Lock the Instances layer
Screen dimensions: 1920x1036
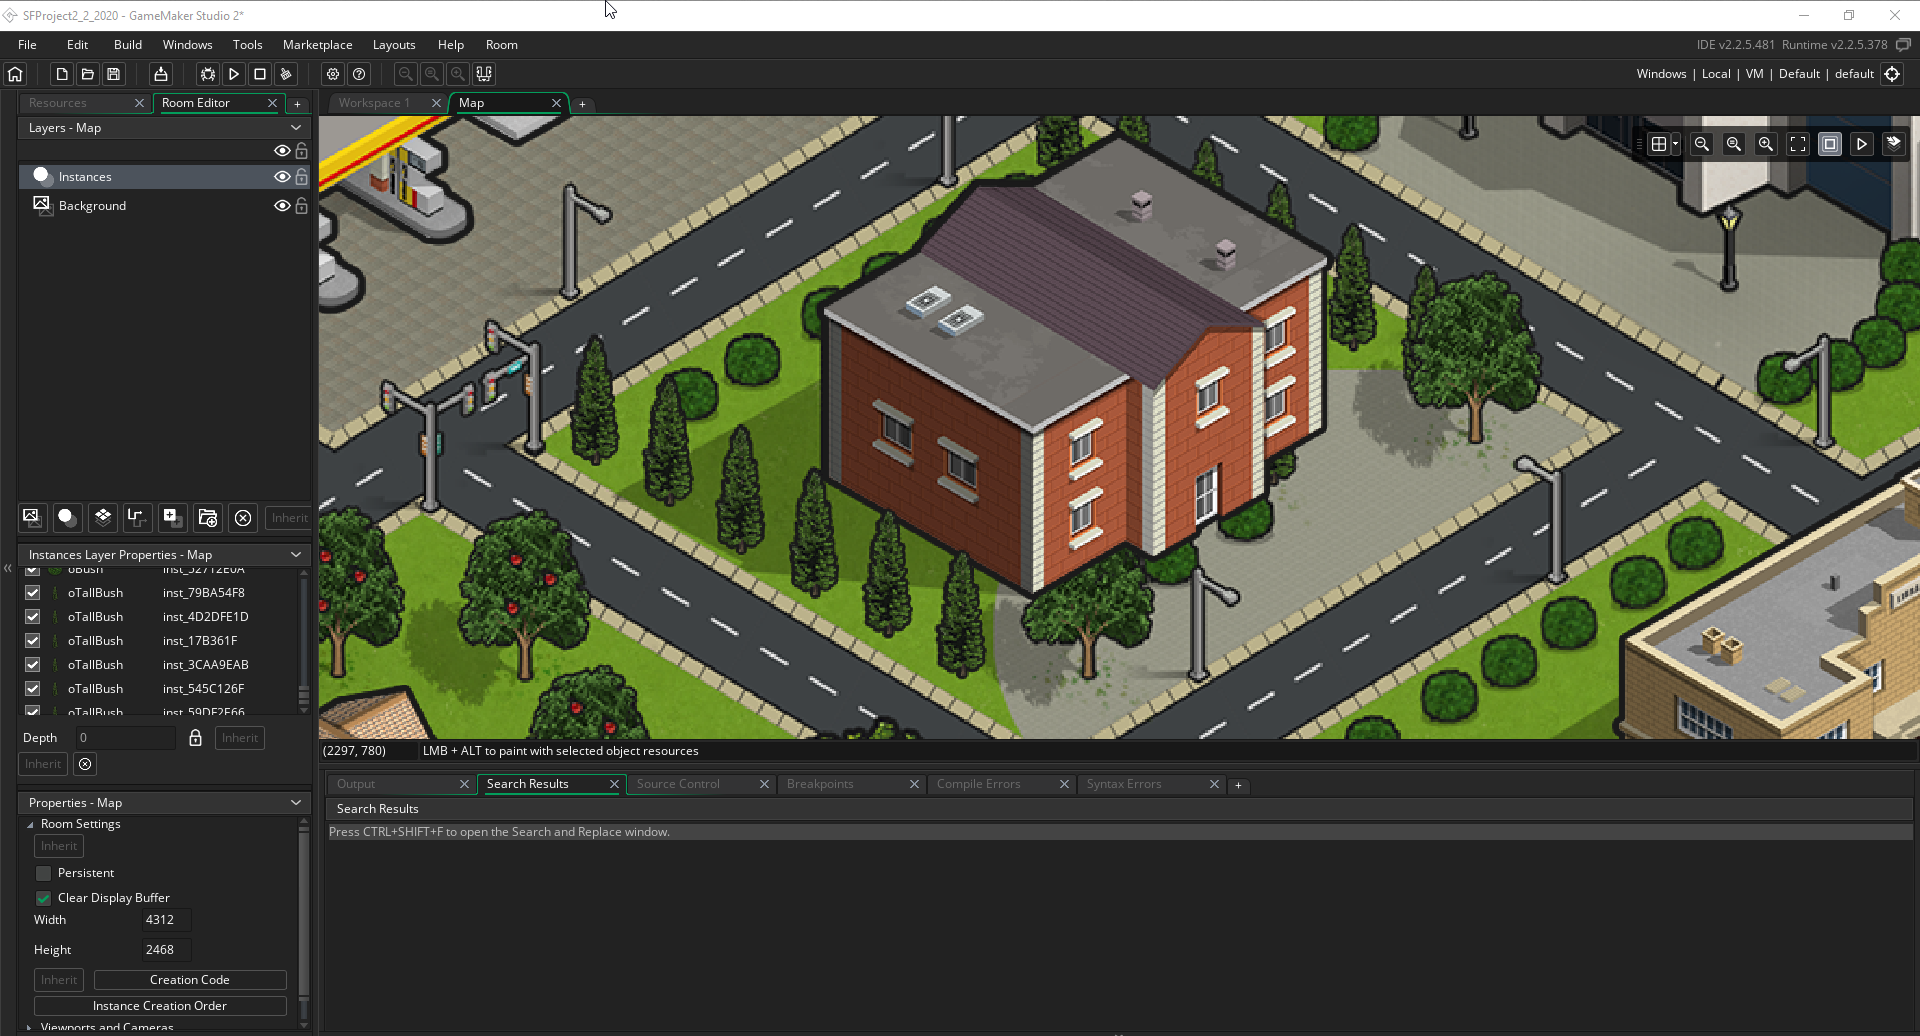click(301, 177)
